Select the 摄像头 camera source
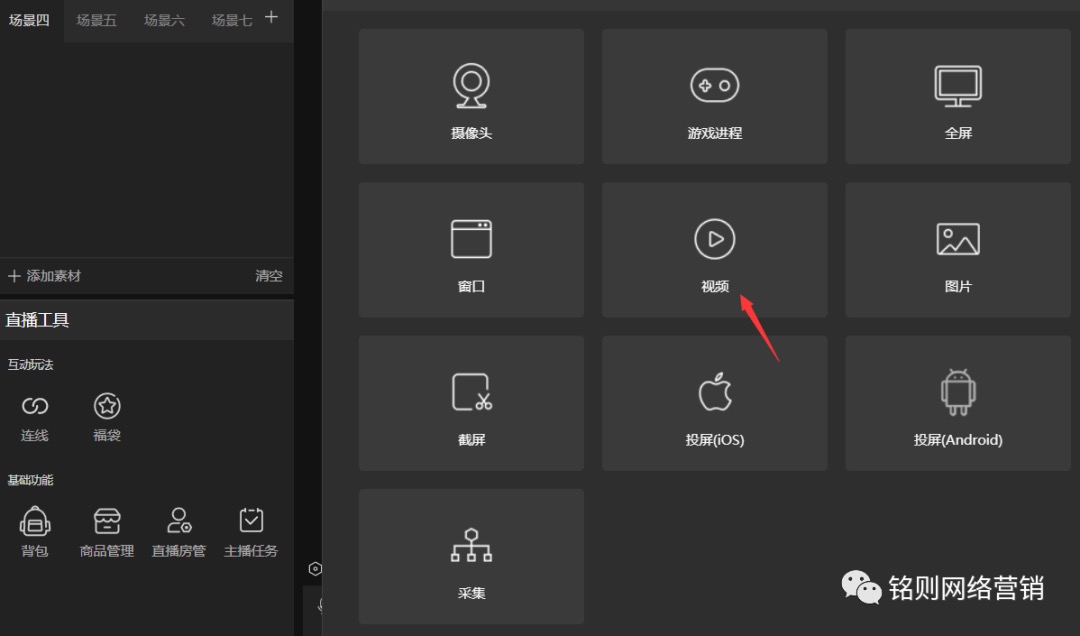This screenshot has height=636, width=1080. (471, 96)
